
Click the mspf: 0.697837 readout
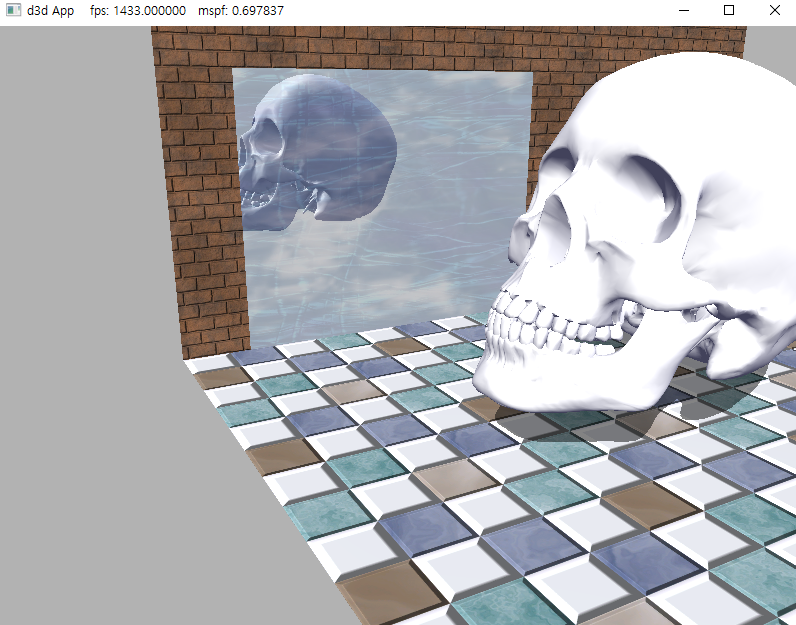pyautogui.click(x=241, y=11)
